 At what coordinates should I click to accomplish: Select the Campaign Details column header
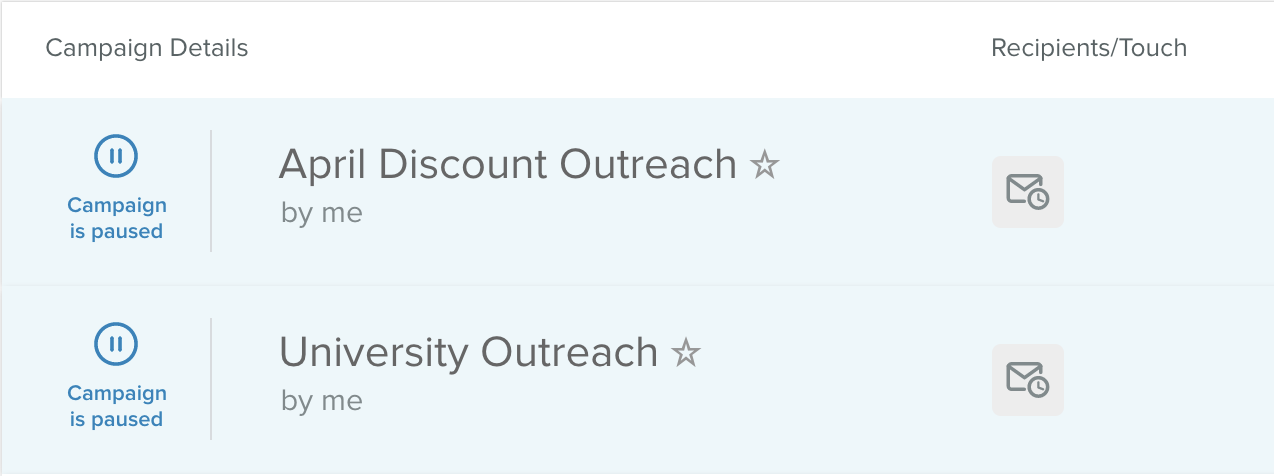[x=147, y=48]
